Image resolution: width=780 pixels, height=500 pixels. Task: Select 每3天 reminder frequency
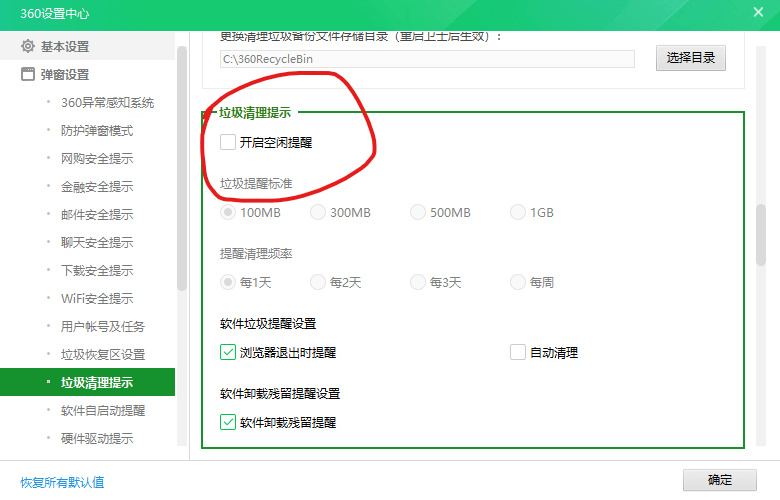(x=418, y=283)
